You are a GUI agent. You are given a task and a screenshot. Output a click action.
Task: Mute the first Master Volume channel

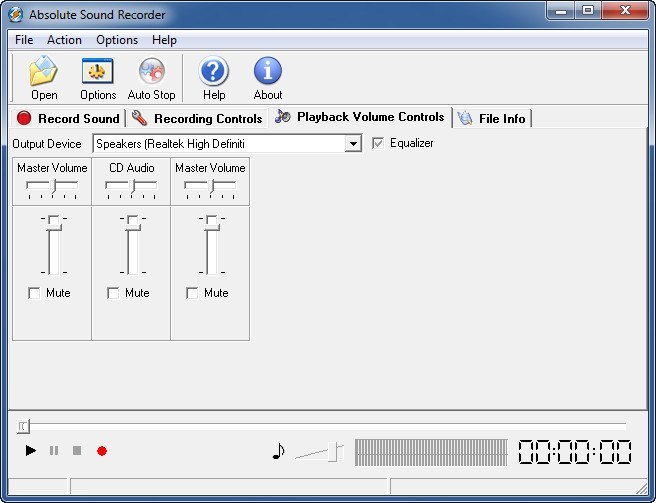pos(34,293)
